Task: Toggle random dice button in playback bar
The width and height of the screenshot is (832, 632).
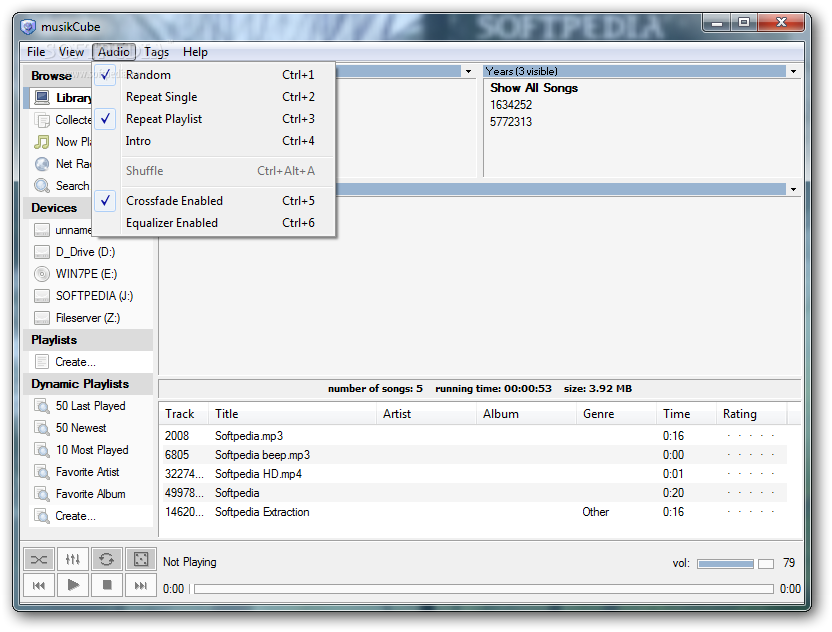Action: pyautogui.click(x=141, y=559)
